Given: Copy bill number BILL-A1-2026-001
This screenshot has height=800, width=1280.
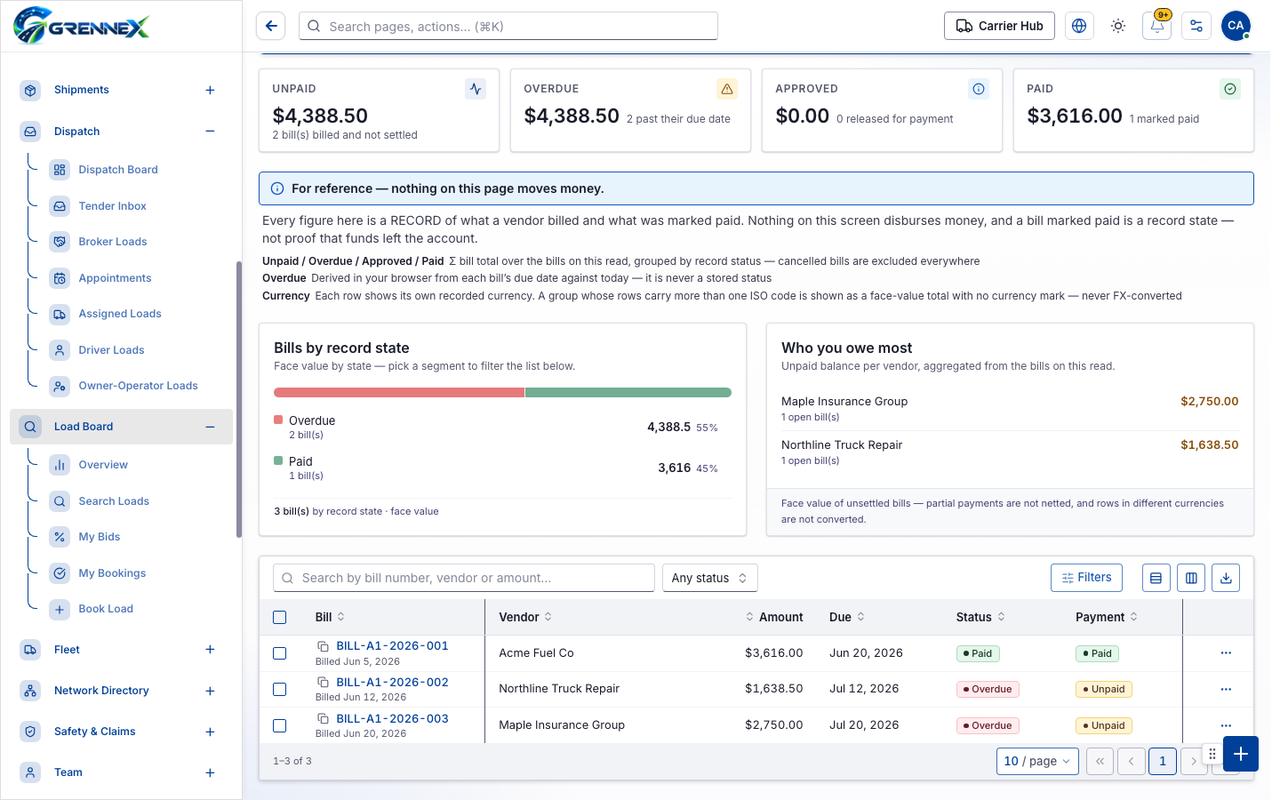Looking at the screenshot, I should [x=323, y=646].
